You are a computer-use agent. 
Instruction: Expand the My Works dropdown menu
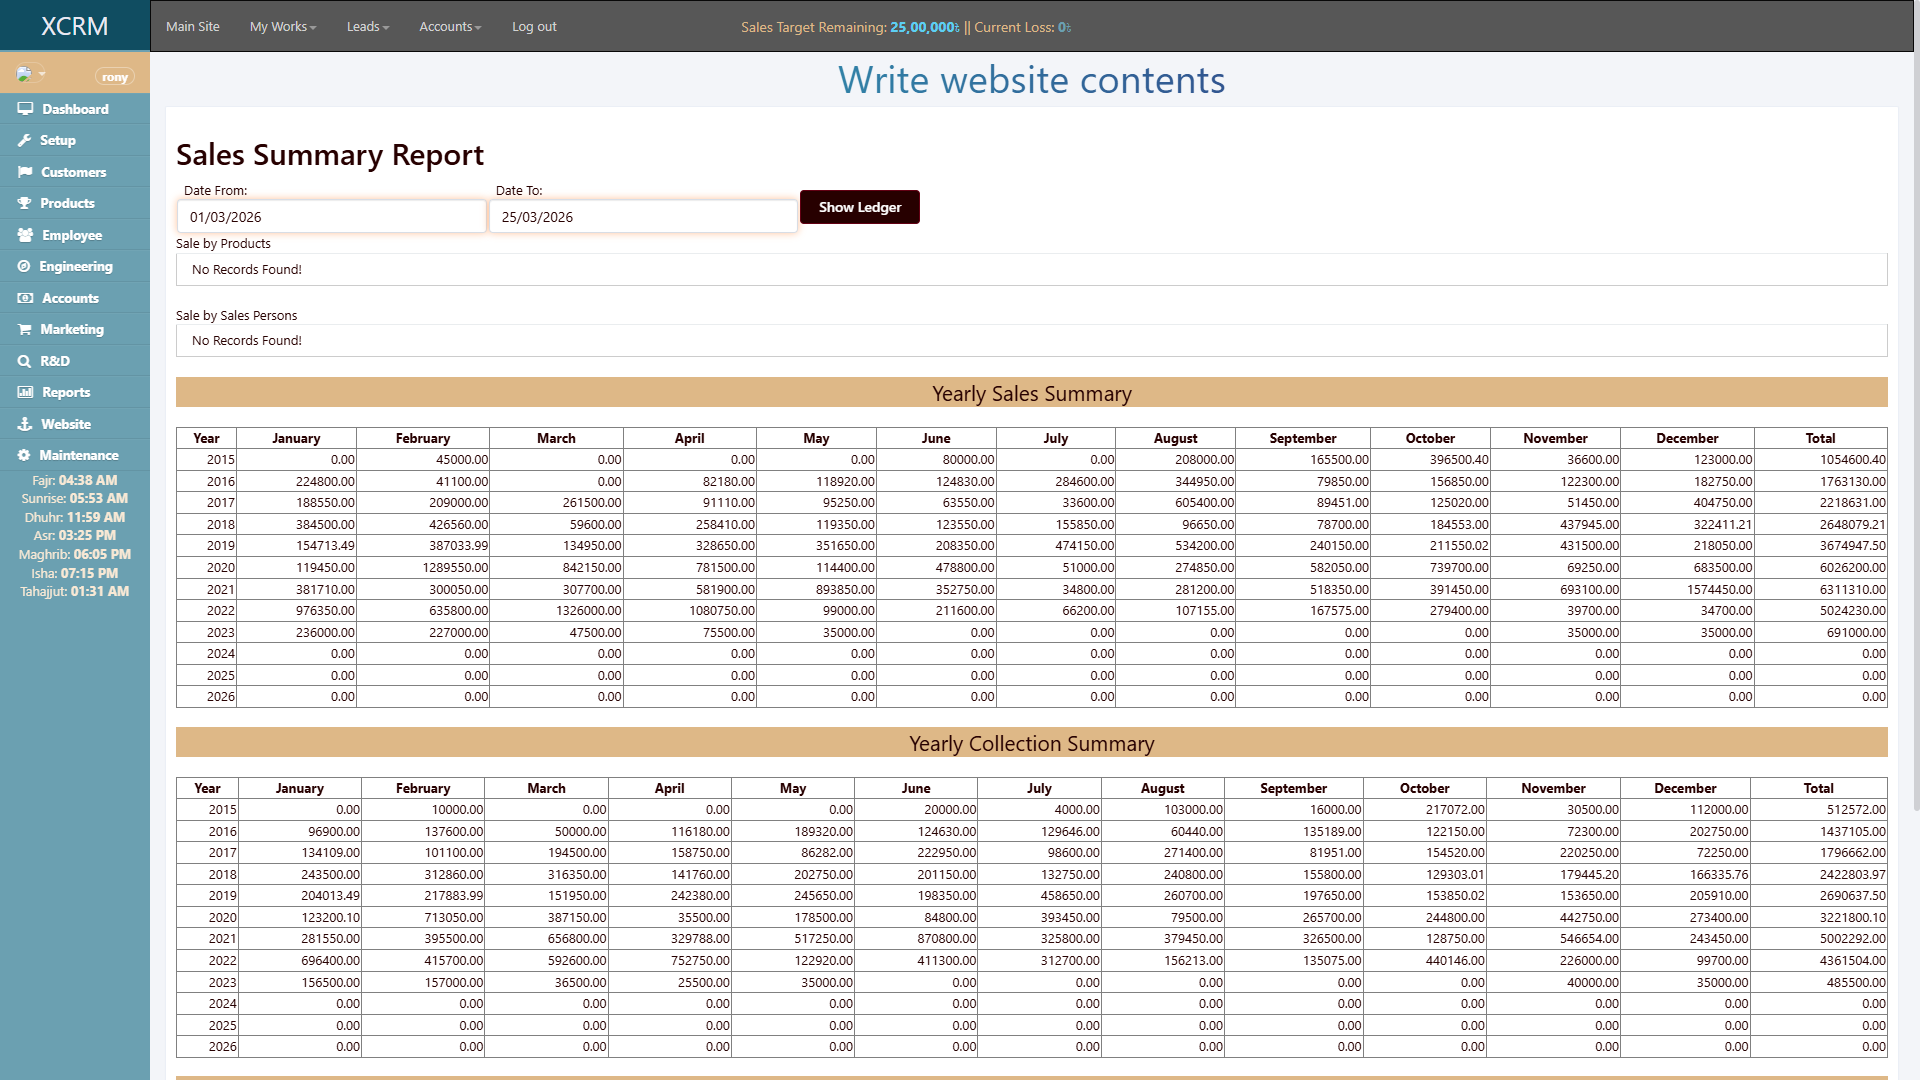(282, 27)
